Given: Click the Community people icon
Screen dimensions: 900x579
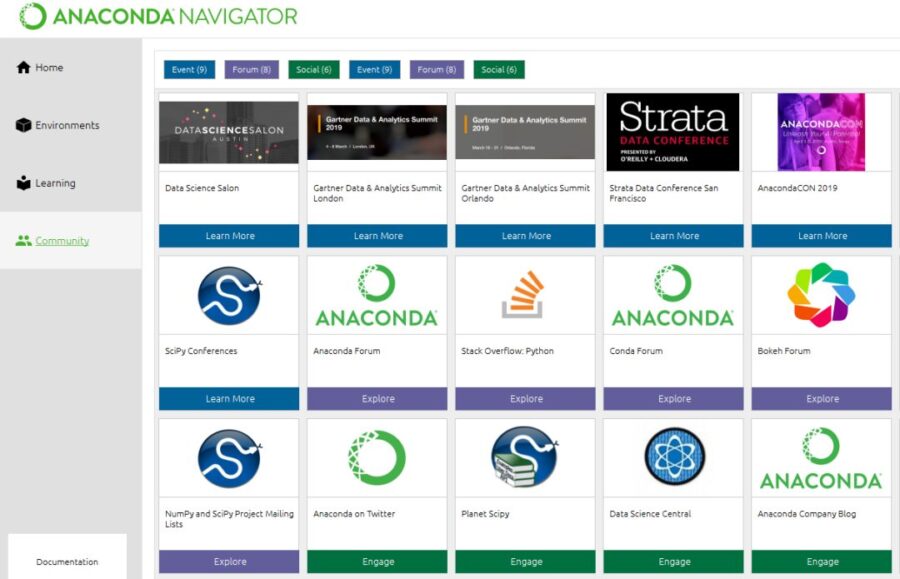Looking at the screenshot, I should tap(24, 241).
